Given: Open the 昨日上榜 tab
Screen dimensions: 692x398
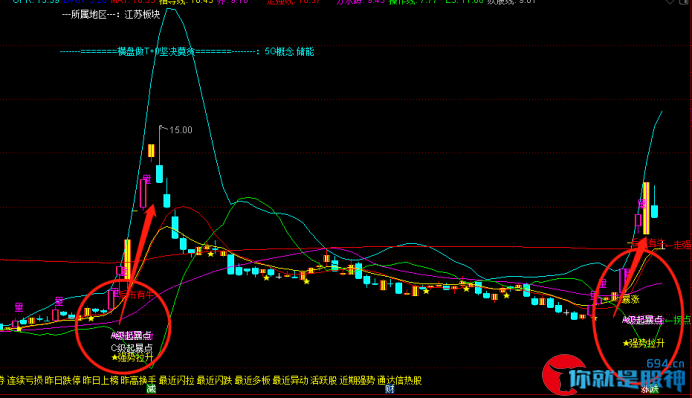Looking at the screenshot, I should point(101,380).
